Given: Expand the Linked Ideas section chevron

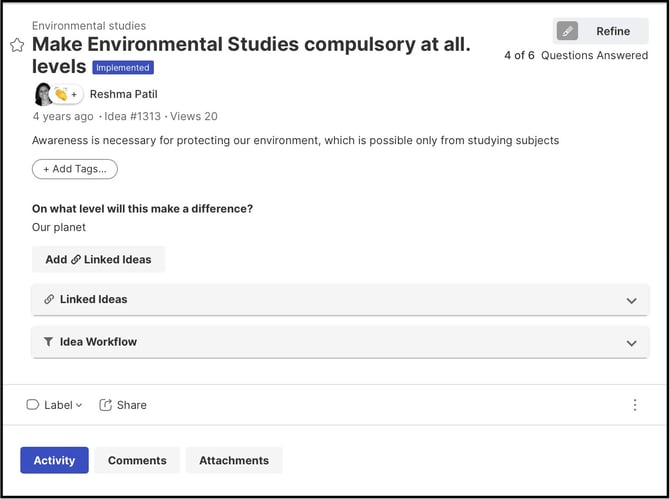Looking at the screenshot, I should point(631,300).
